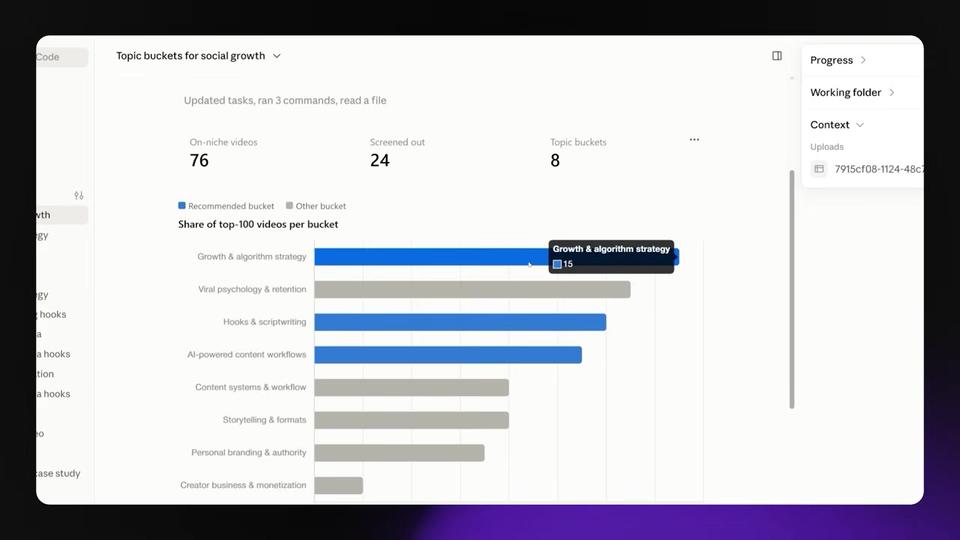Click the uploaded file table icon
The width and height of the screenshot is (960, 540).
(819, 169)
